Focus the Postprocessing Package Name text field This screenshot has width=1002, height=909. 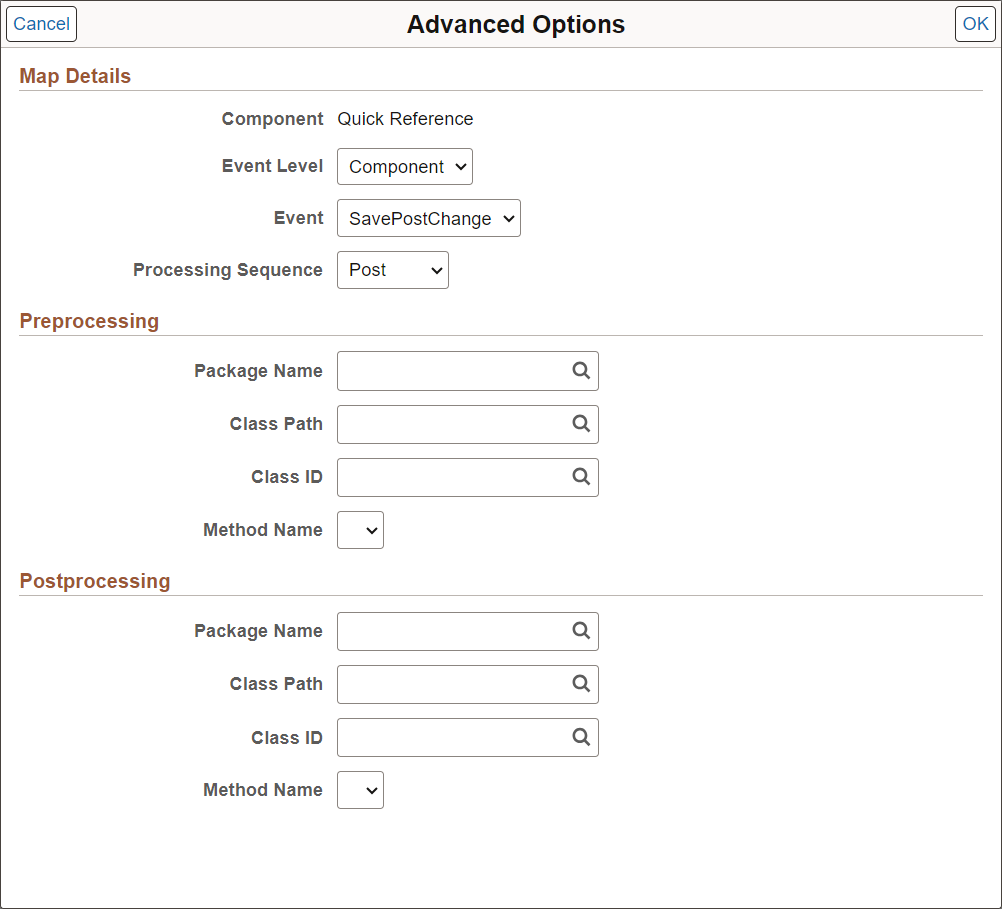point(452,631)
